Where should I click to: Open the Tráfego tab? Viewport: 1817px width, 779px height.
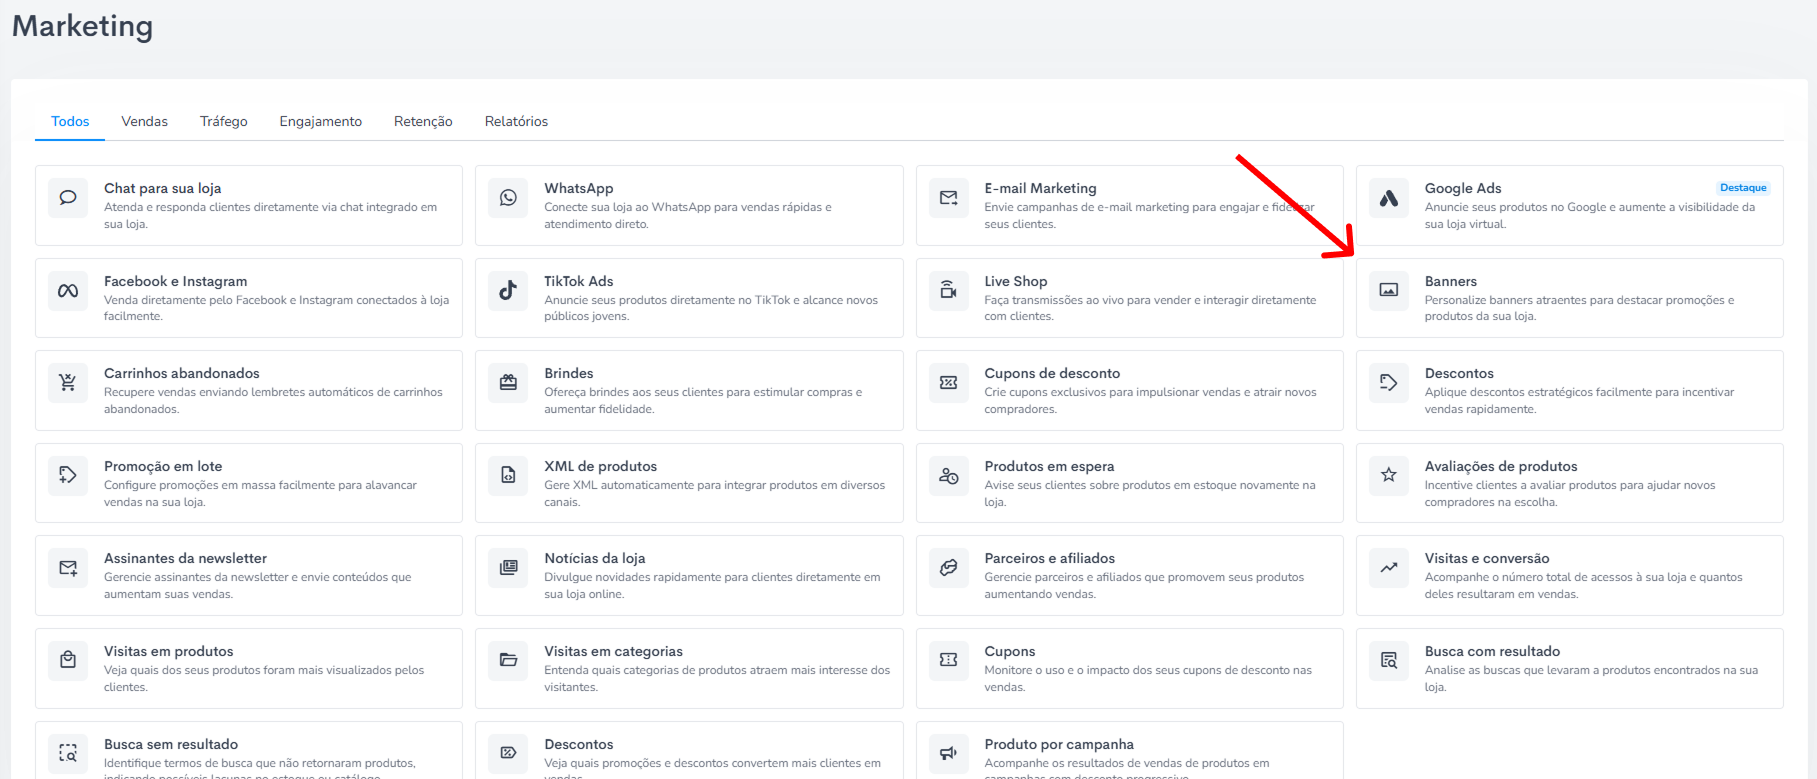point(223,121)
